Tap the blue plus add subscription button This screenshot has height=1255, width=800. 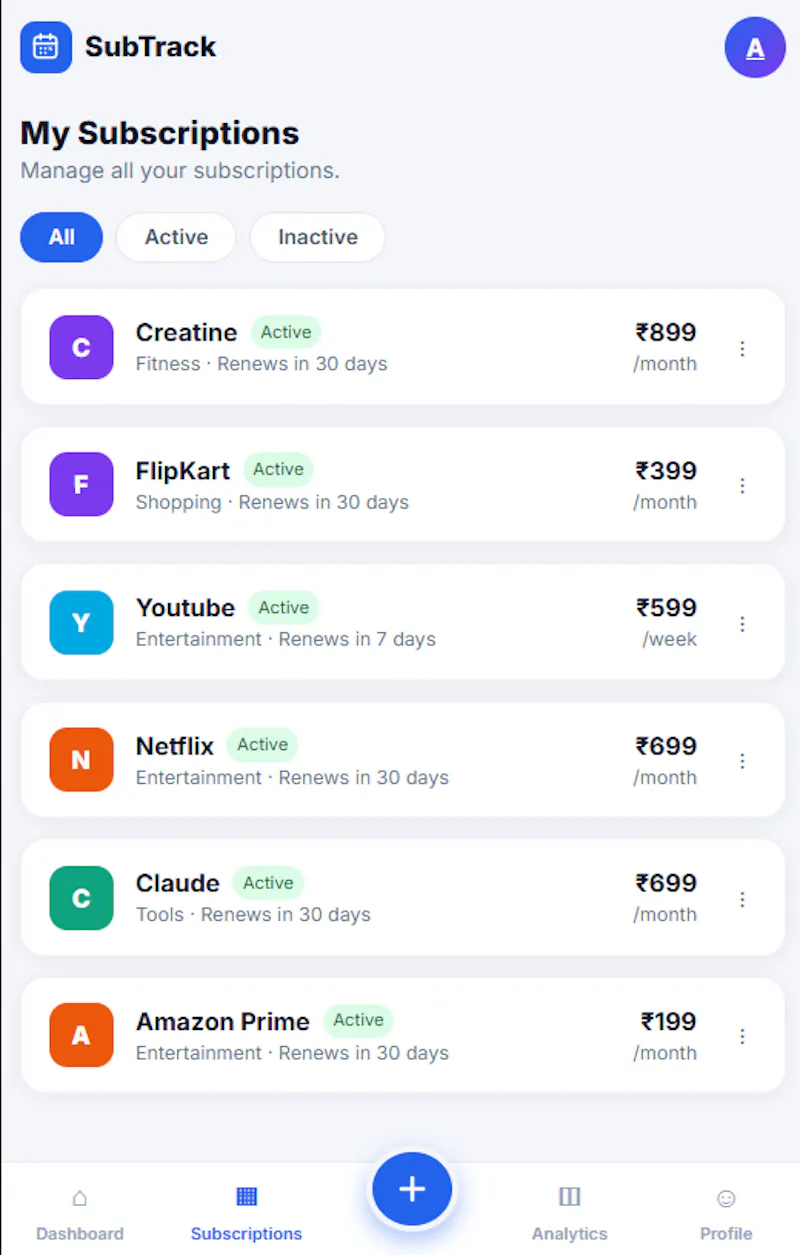[x=412, y=1189]
